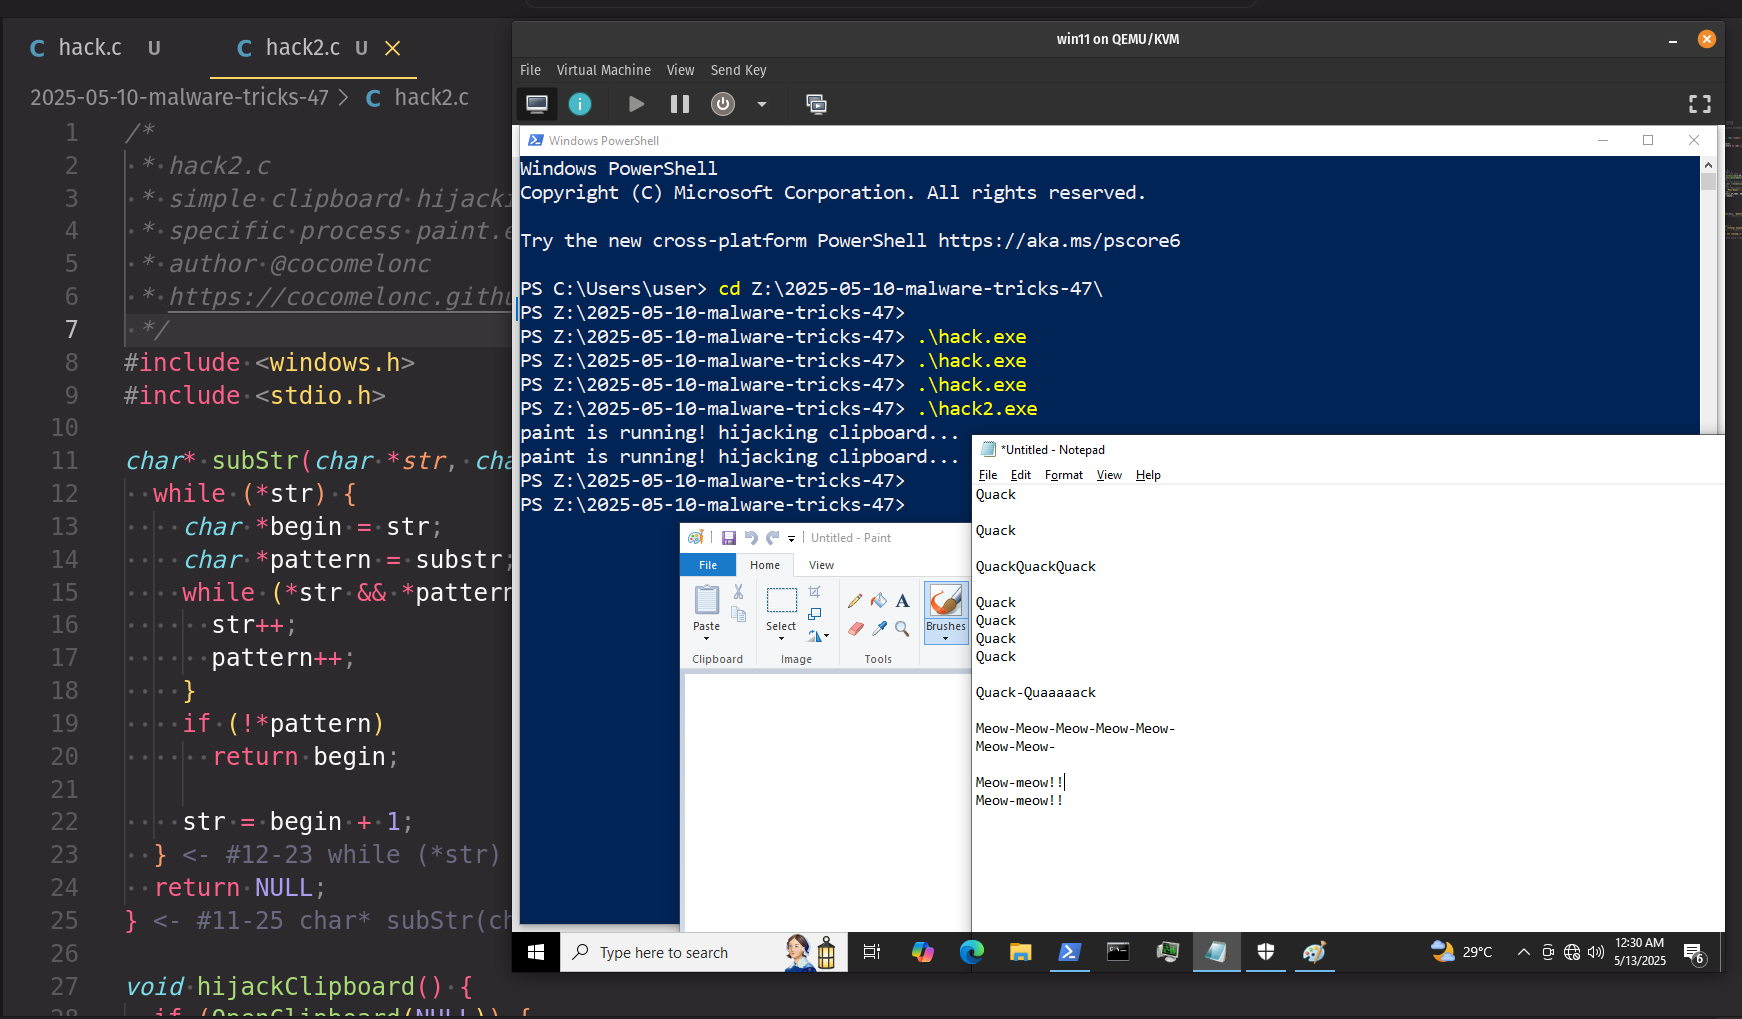Select the Magnifier tool in Paint
This screenshot has height=1019, width=1742.
[902, 629]
